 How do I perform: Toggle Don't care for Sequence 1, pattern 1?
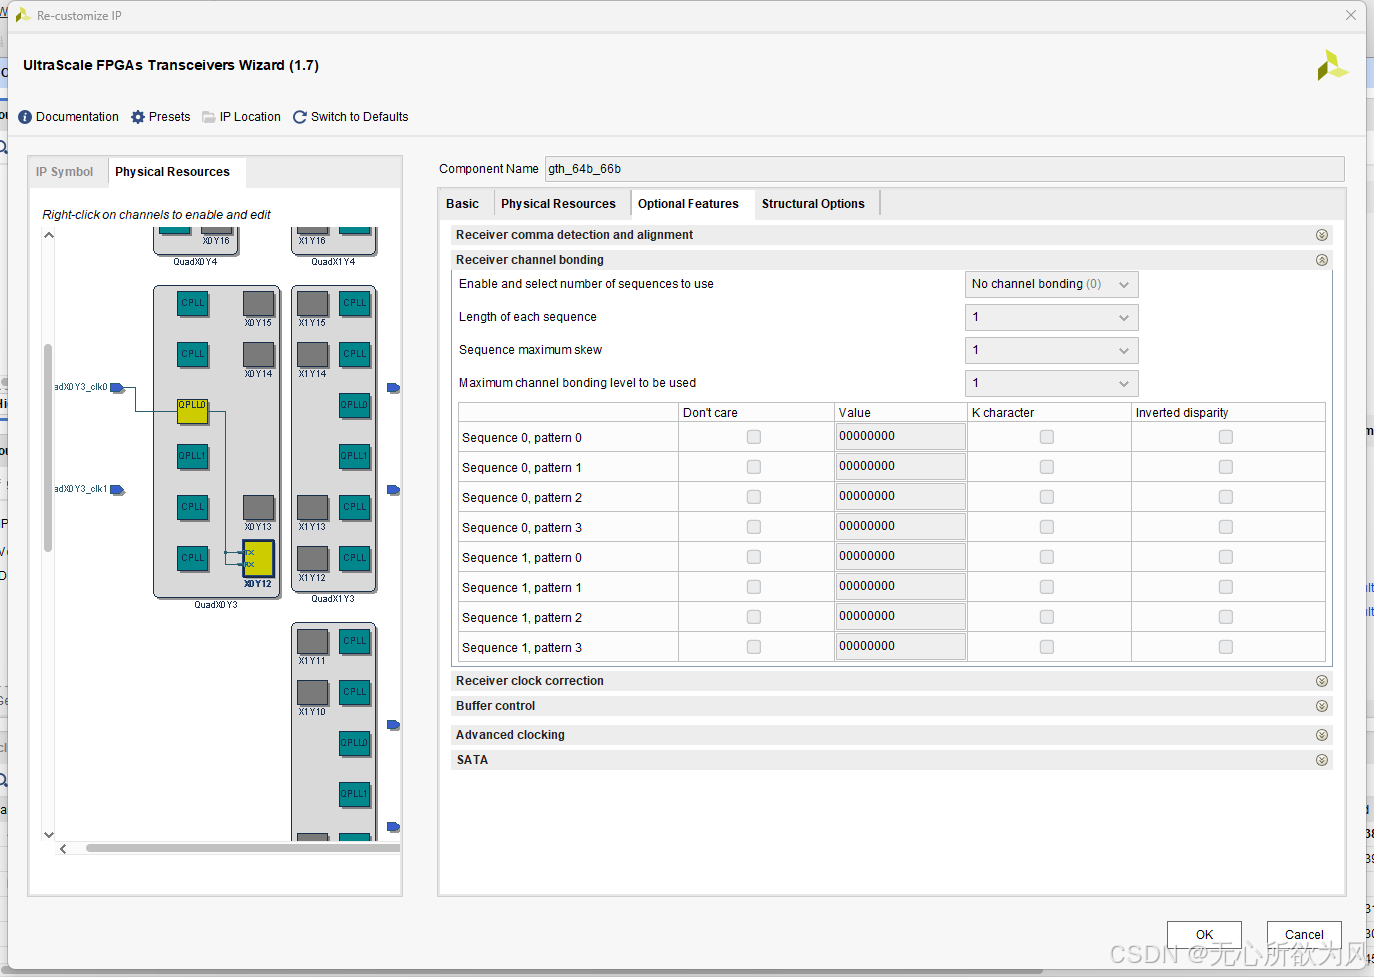754,587
